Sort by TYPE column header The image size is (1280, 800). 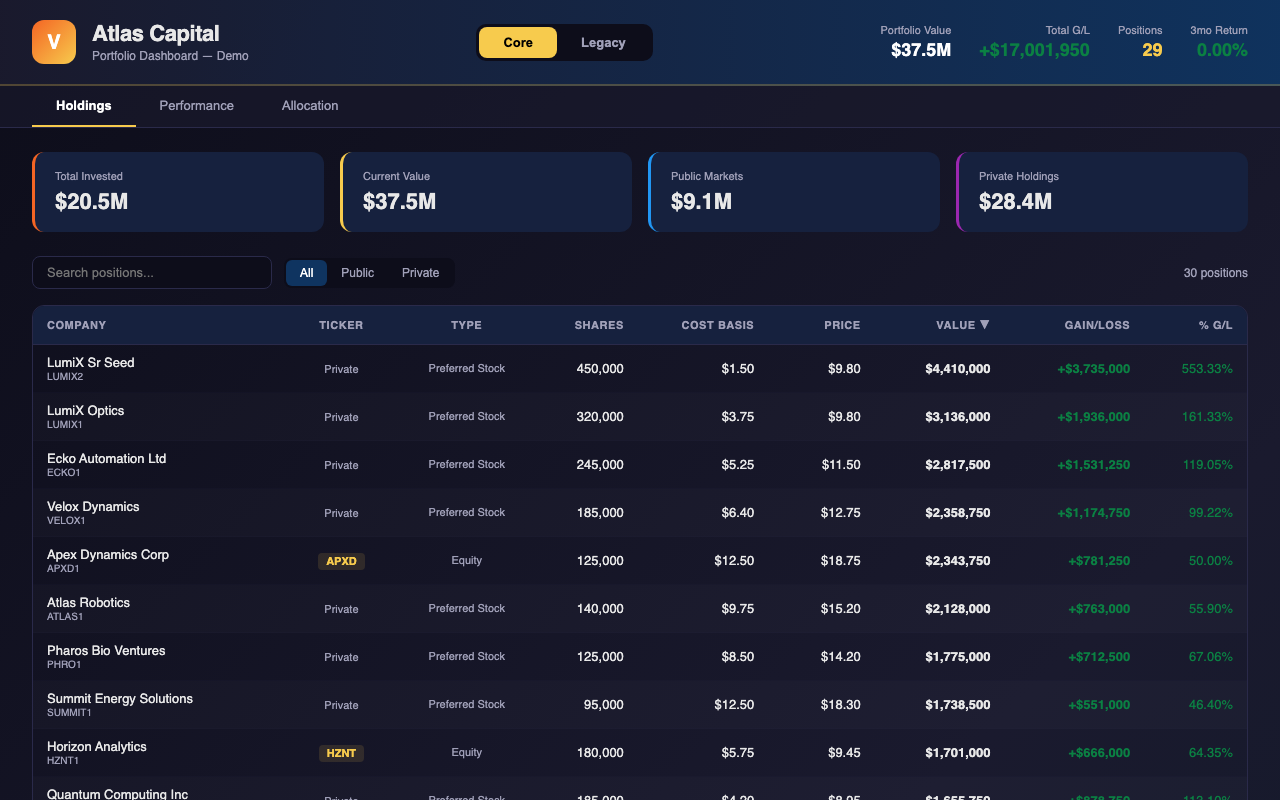(466, 325)
